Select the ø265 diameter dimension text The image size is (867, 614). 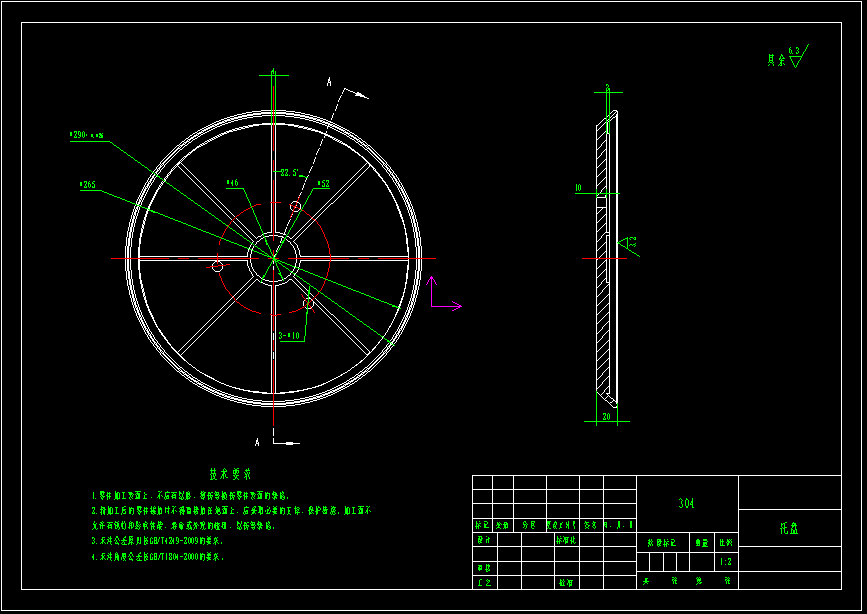coord(88,185)
